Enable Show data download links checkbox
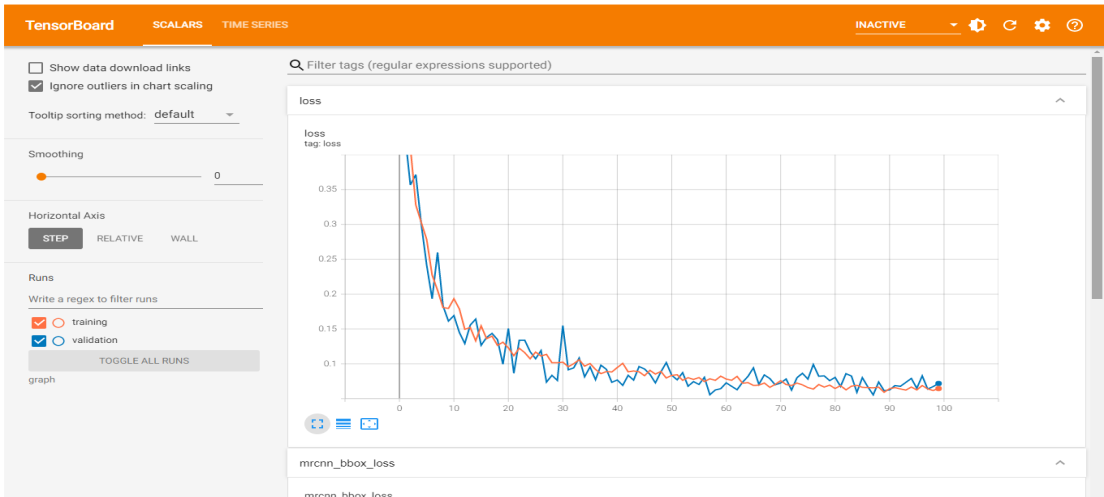This screenshot has width=1104, height=497. tap(36, 68)
